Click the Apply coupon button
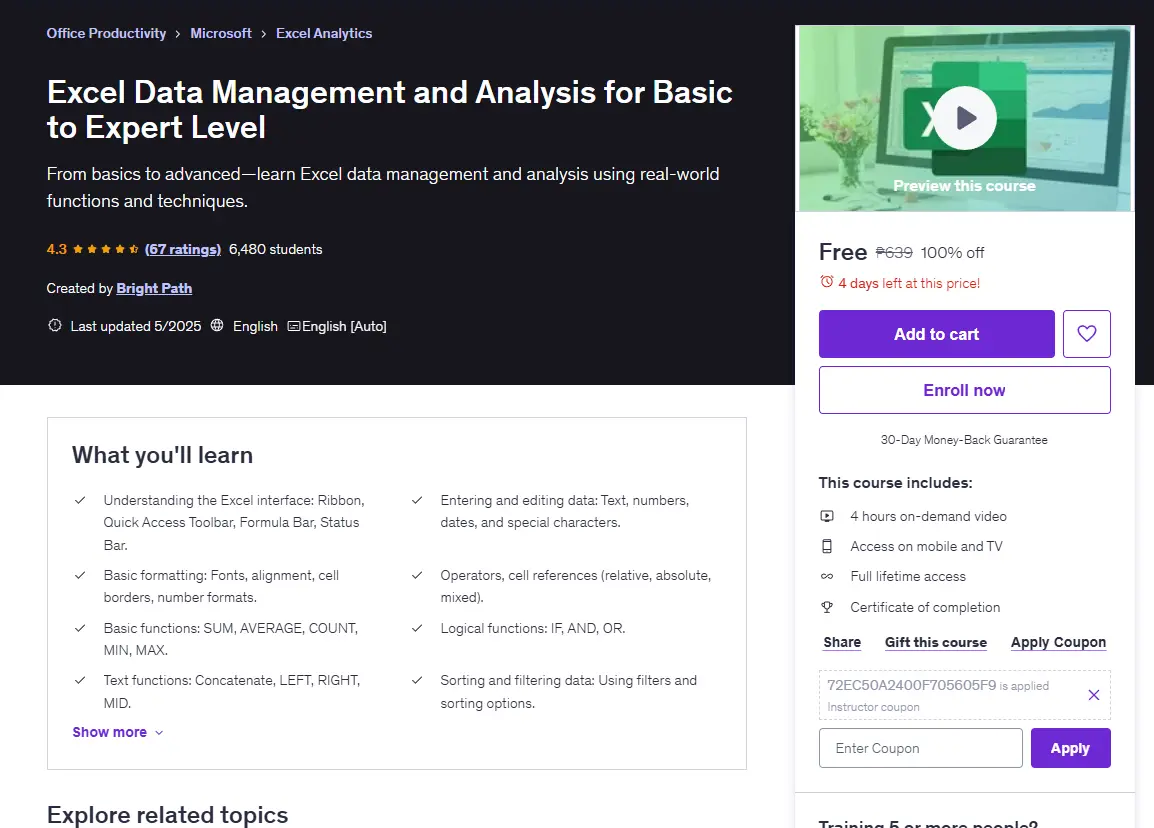The height and width of the screenshot is (828, 1154). click(1070, 748)
